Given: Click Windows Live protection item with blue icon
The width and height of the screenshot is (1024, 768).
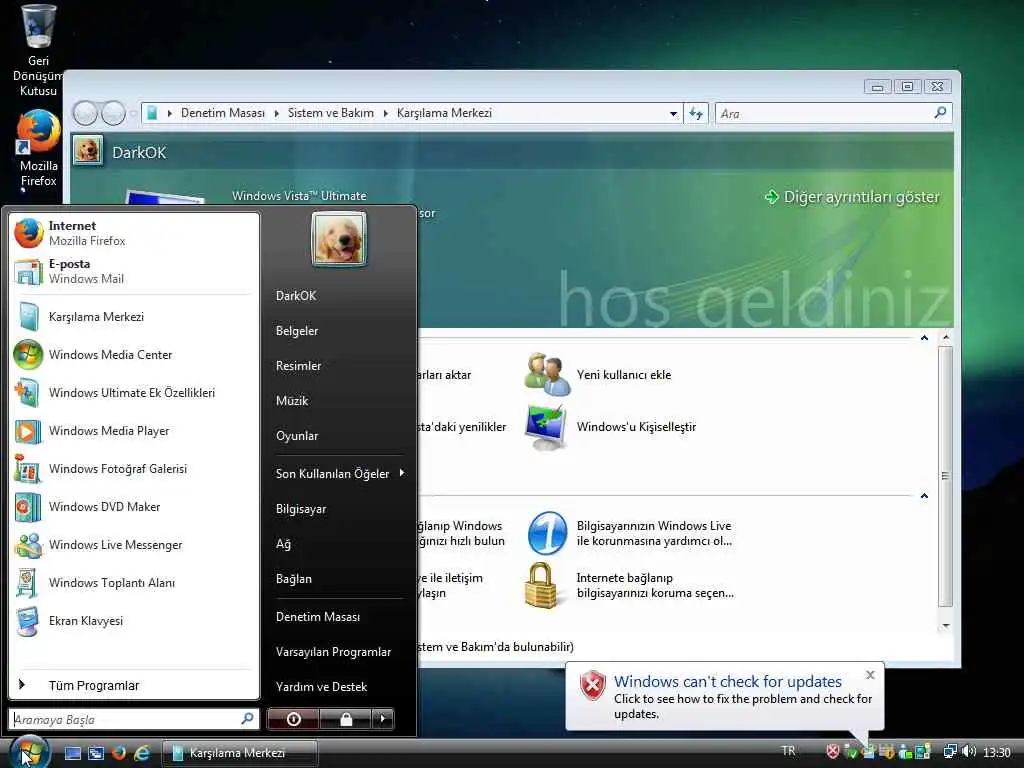Looking at the screenshot, I should 630,534.
